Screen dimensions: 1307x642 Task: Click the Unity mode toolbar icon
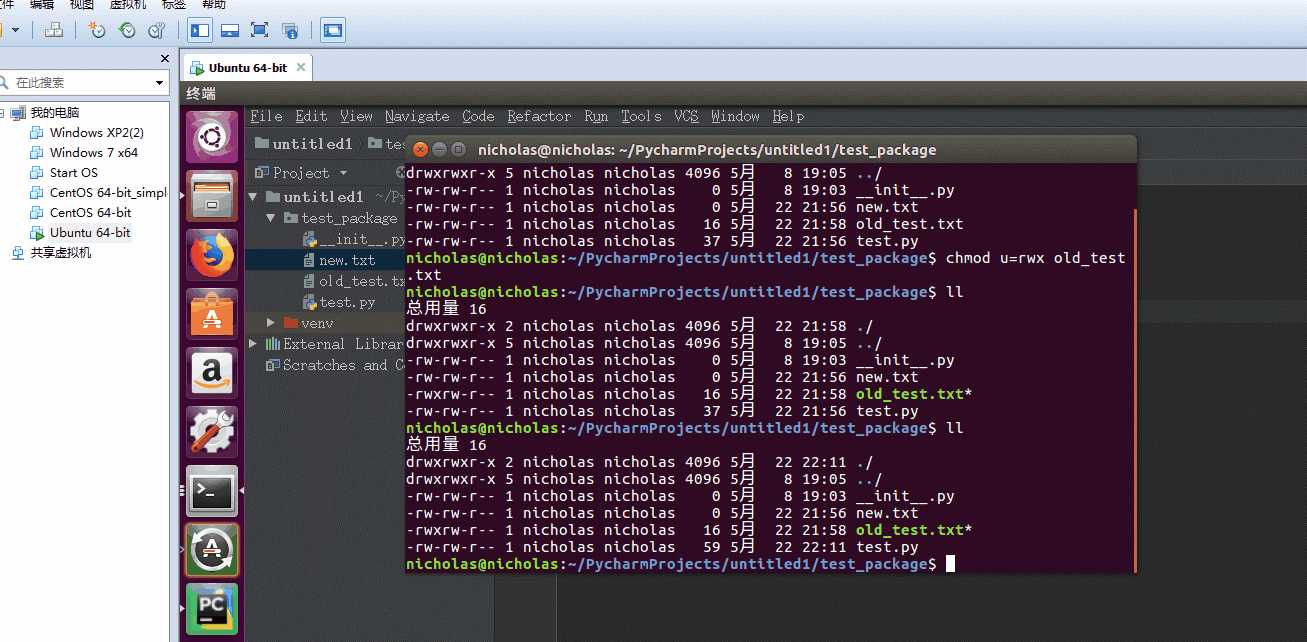coord(290,30)
